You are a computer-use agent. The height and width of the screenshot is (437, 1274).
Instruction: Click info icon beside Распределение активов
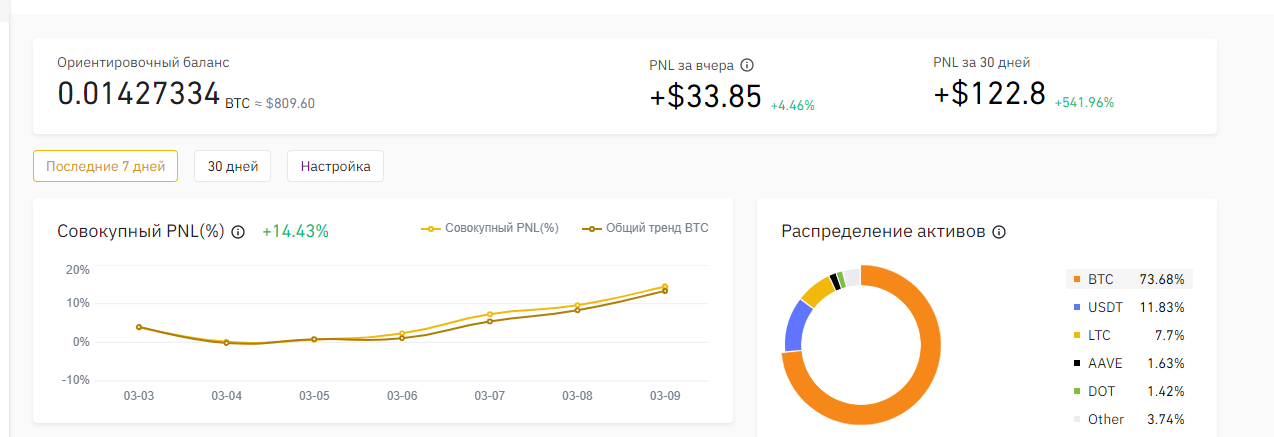pos(999,232)
